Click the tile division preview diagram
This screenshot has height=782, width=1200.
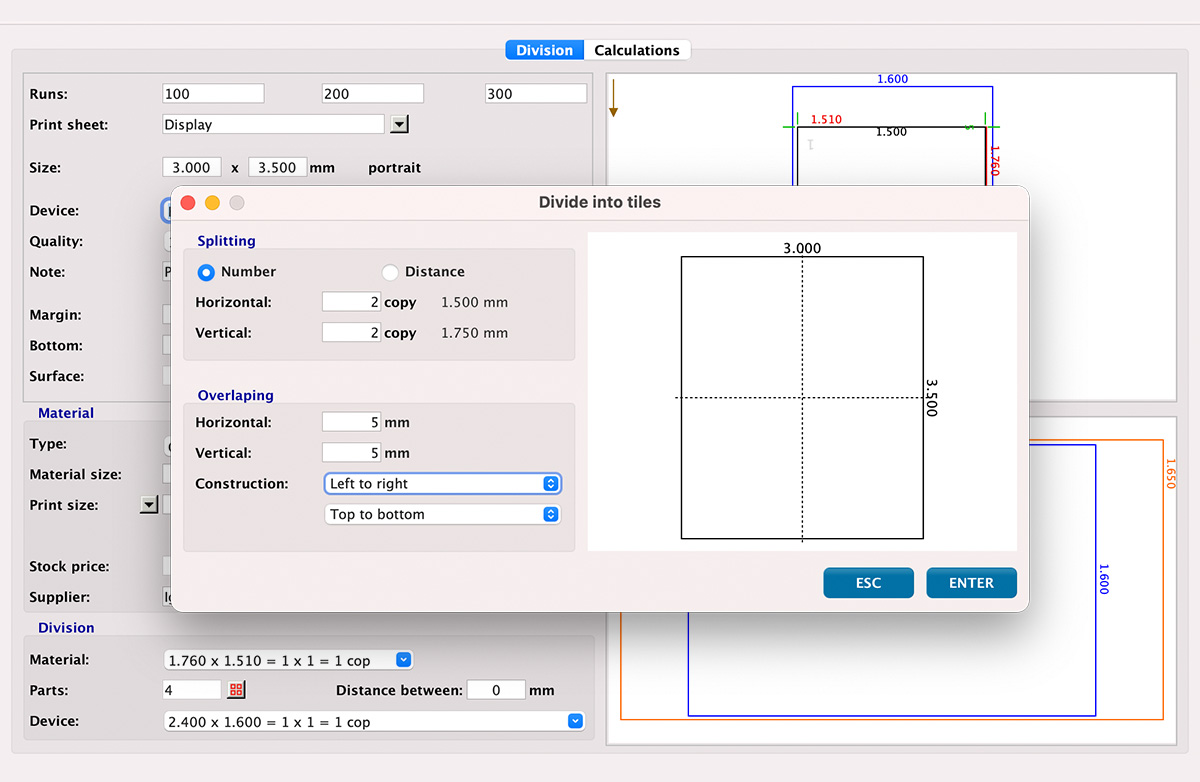click(x=801, y=396)
